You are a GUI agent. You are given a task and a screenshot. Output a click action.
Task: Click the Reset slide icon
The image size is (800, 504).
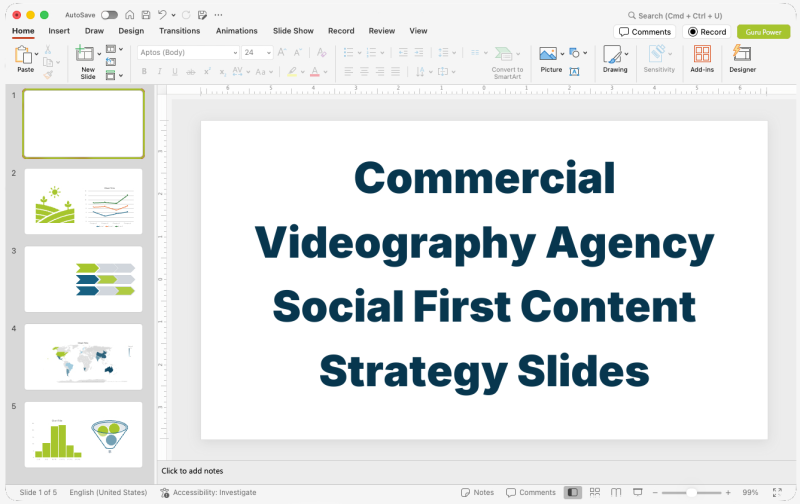click(x=111, y=62)
